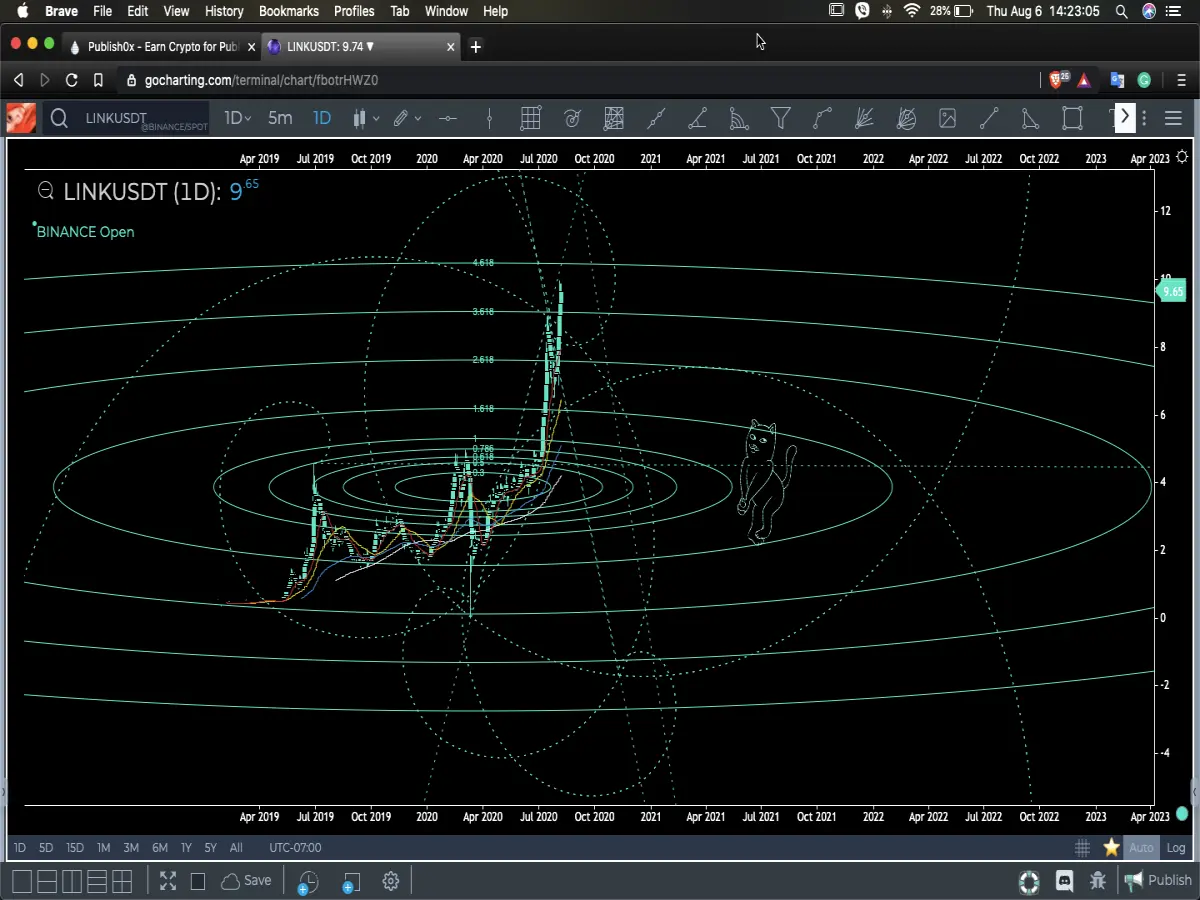The image size is (1200, 900).
Task: Open the Profiles menu
Action: click(354, 11)
